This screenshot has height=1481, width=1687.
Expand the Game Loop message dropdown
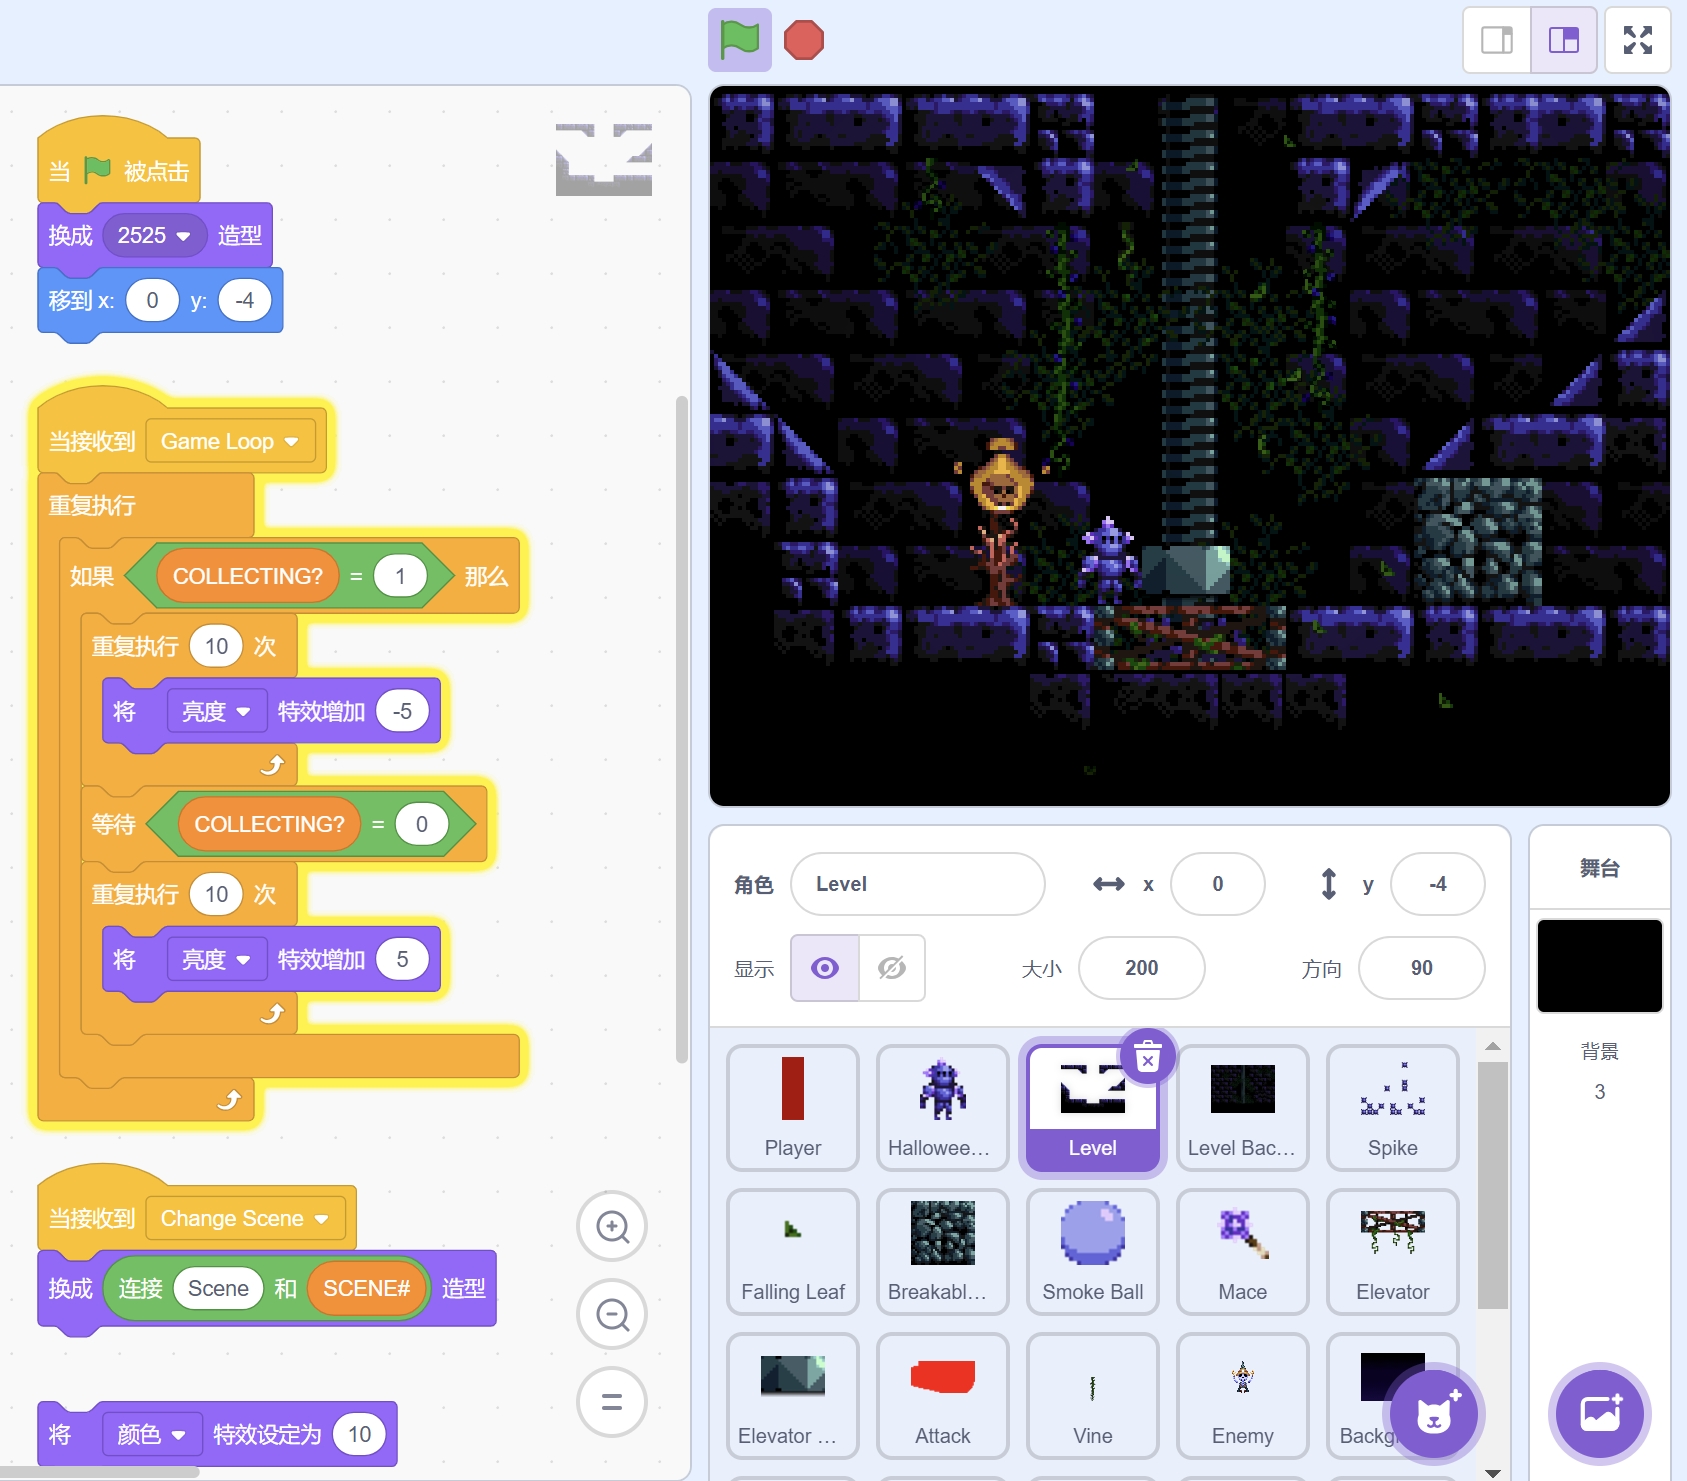click(x=291, y=442)
